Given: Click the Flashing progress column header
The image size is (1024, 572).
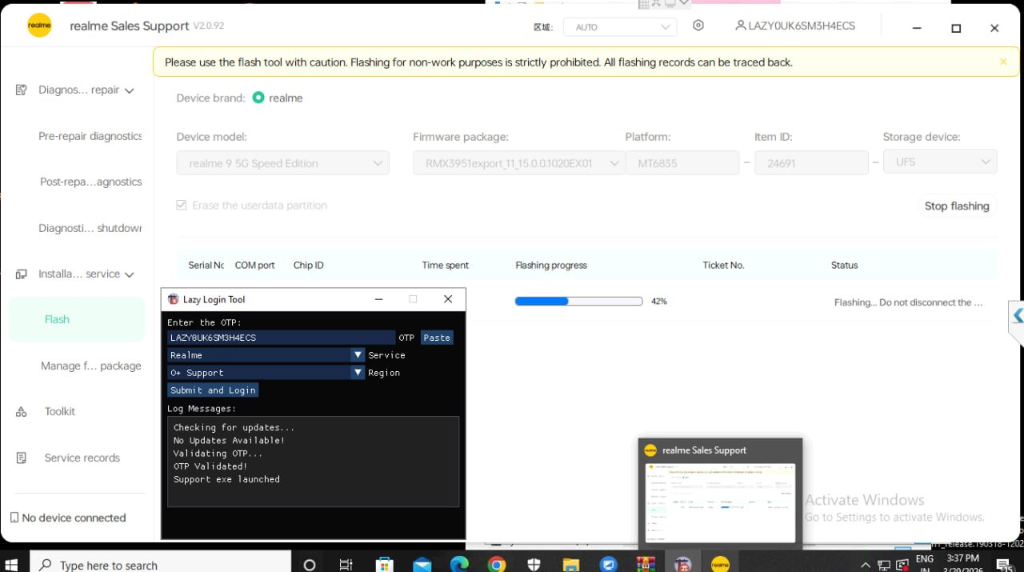Looking at the screenshot, I should click(551, 265).
